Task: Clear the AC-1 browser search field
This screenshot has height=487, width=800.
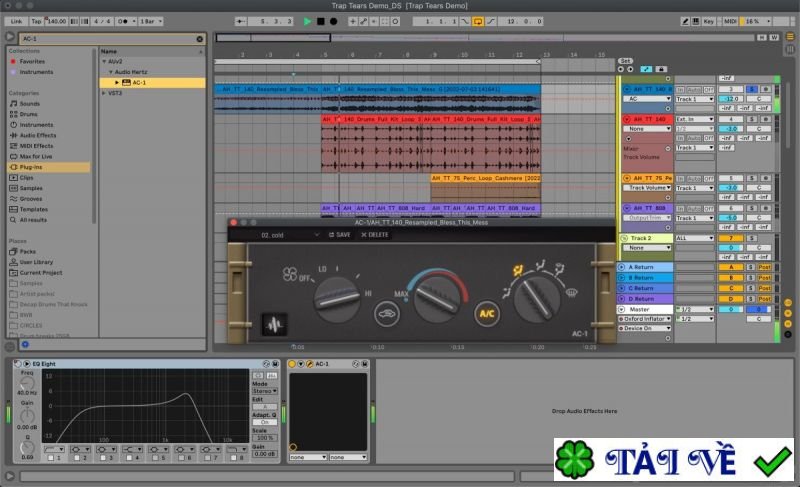Action: [x=199, y=39]
